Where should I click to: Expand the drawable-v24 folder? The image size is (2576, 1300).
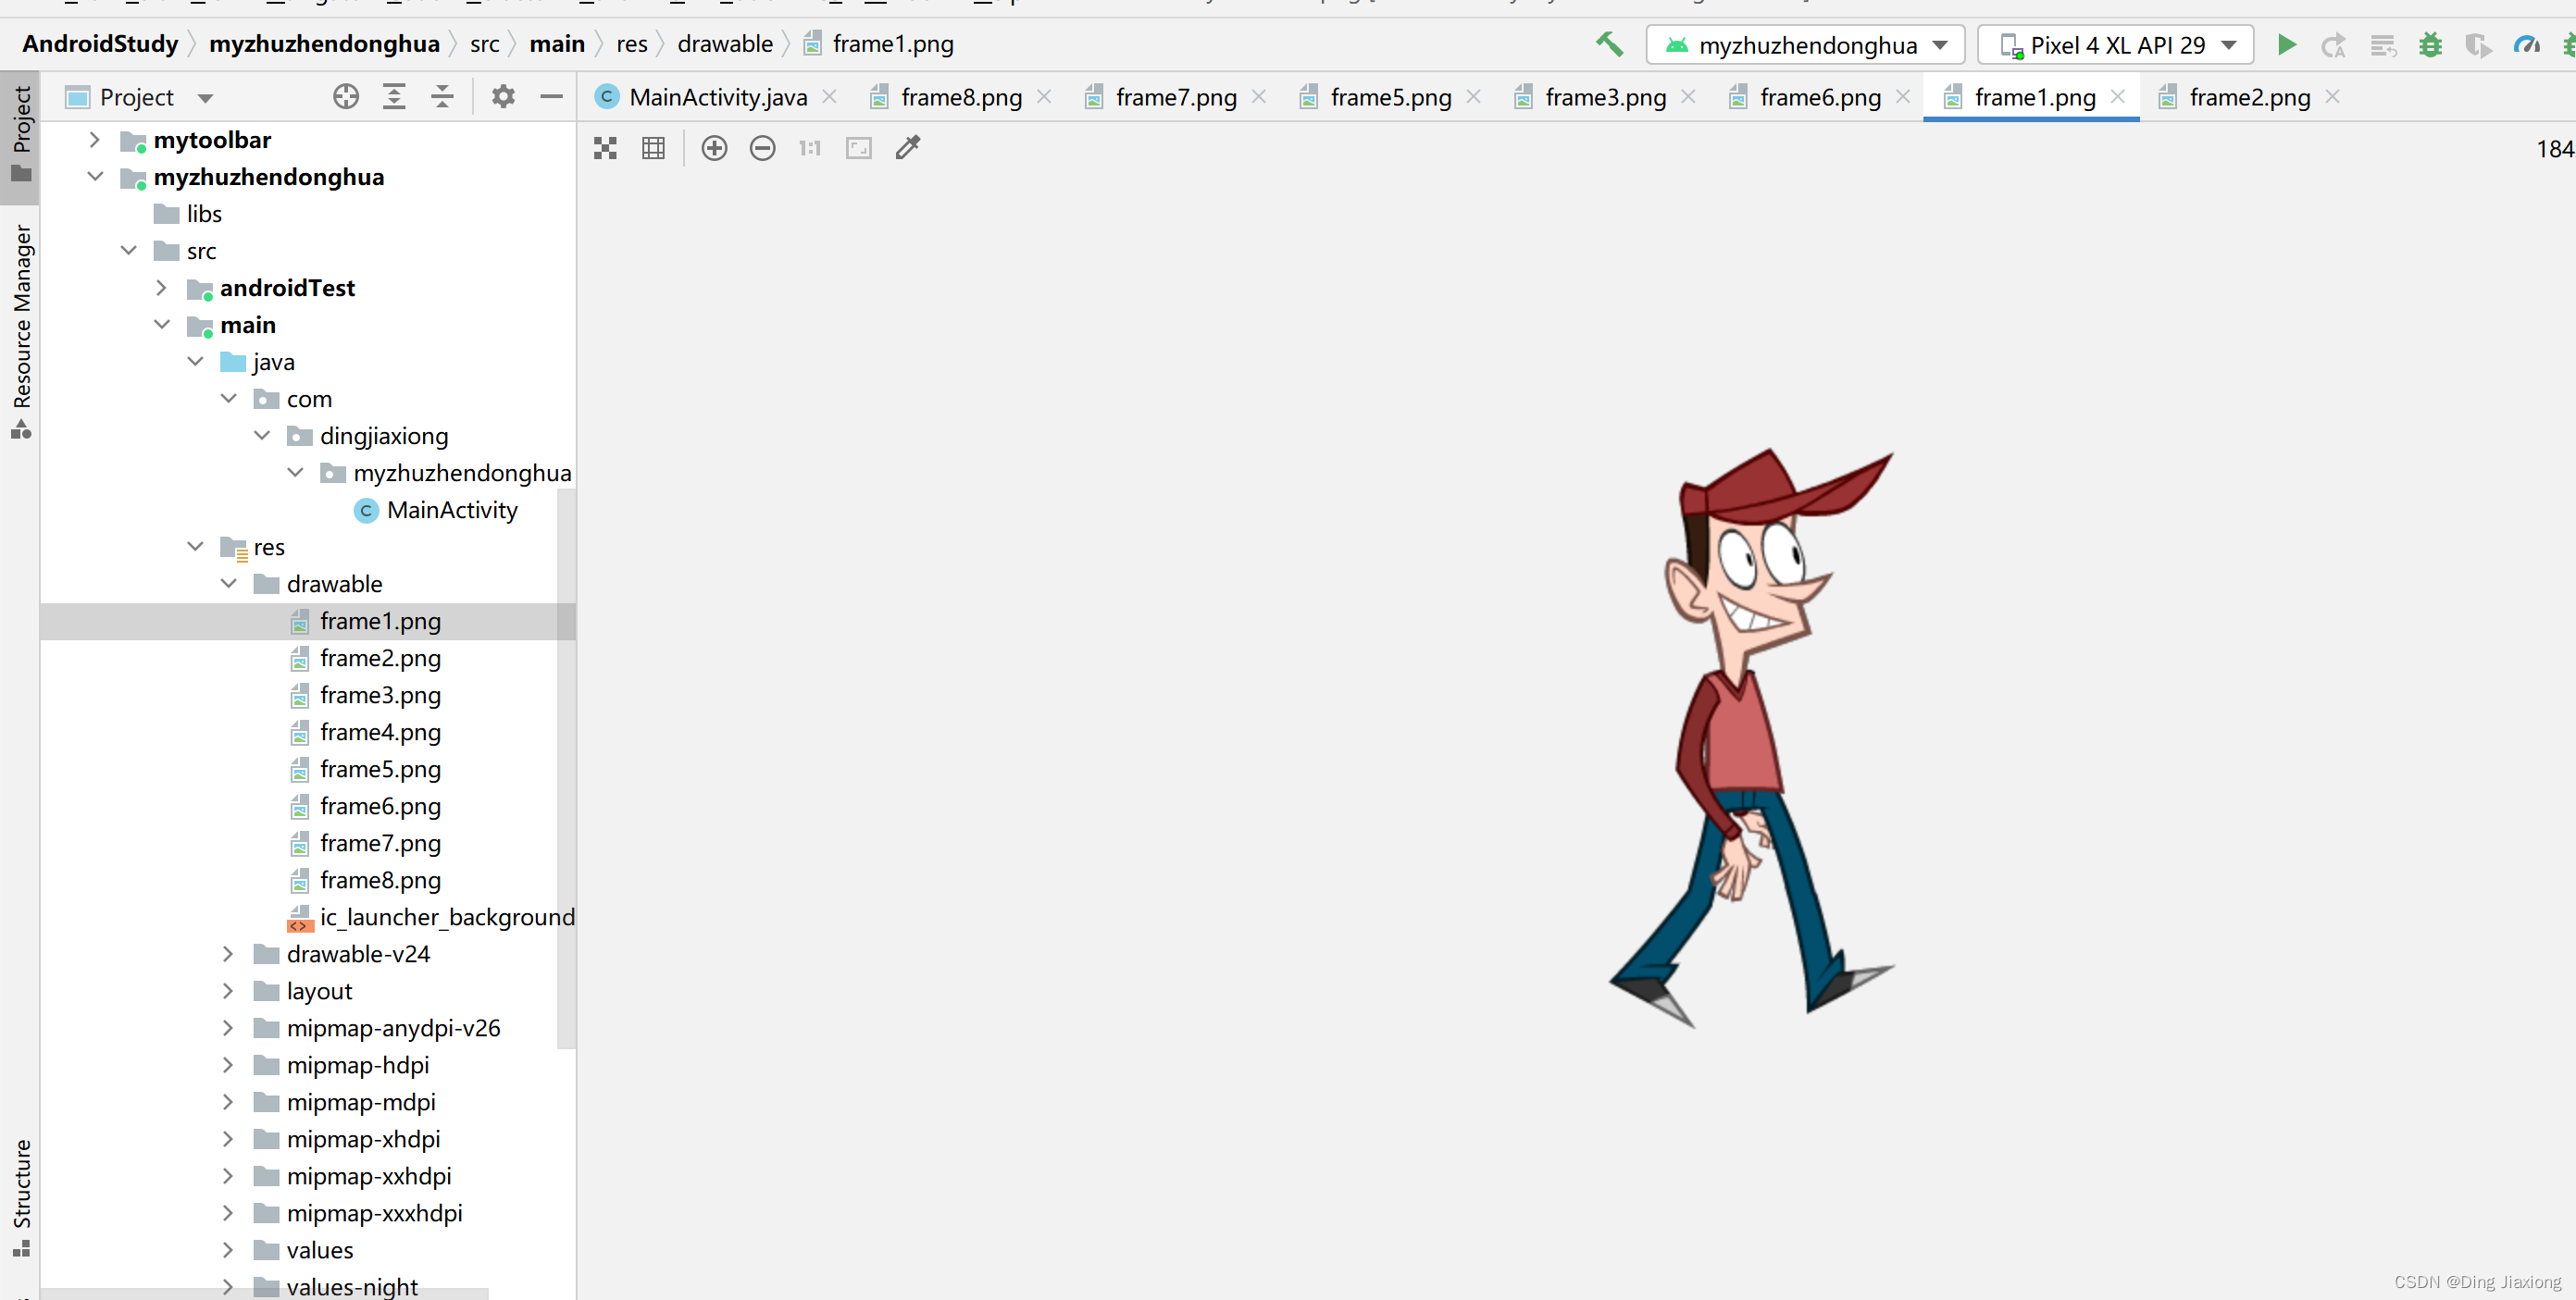[x=229, y=954]
